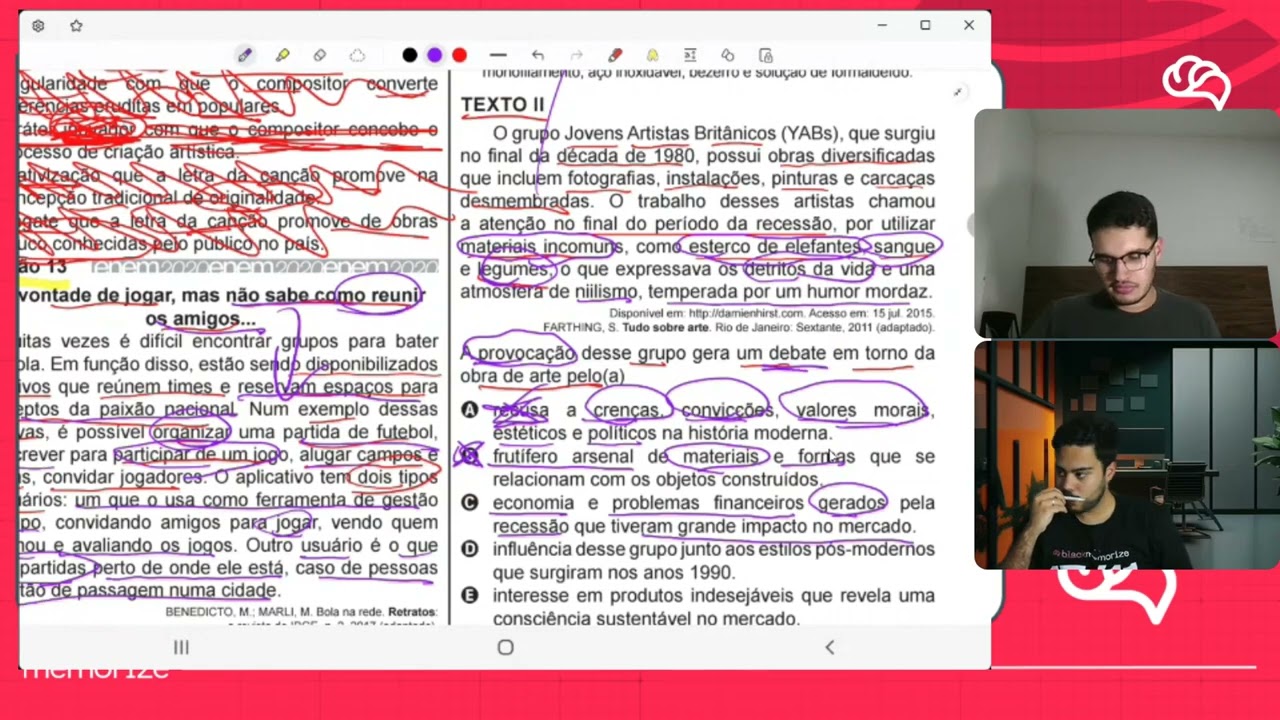Select answer option D circle
Image resolution: width=1280 pixels, height=720 pixels.
(469, 549)
